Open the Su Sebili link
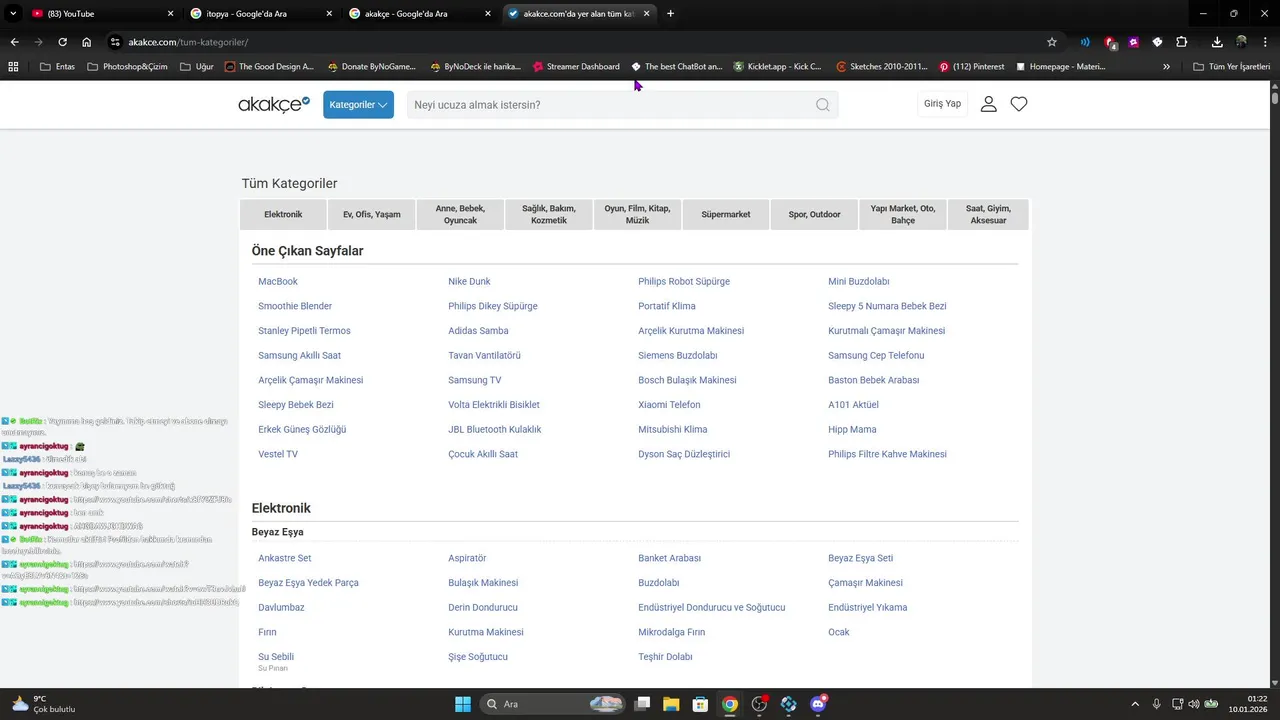This screenshot has height=720, width=1280. click(276, 657)
